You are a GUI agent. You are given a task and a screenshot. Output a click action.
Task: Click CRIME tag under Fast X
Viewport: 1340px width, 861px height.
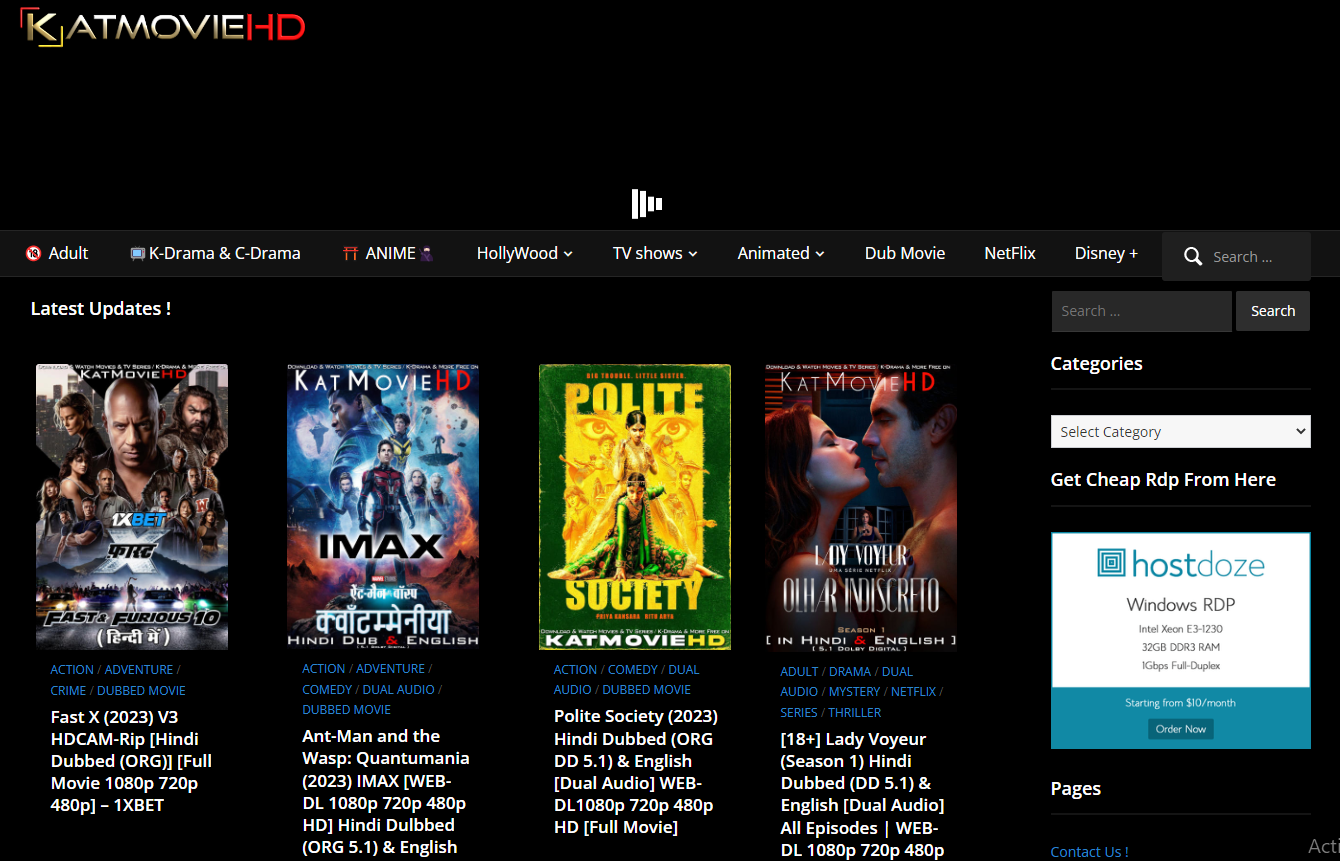(68, 691)
